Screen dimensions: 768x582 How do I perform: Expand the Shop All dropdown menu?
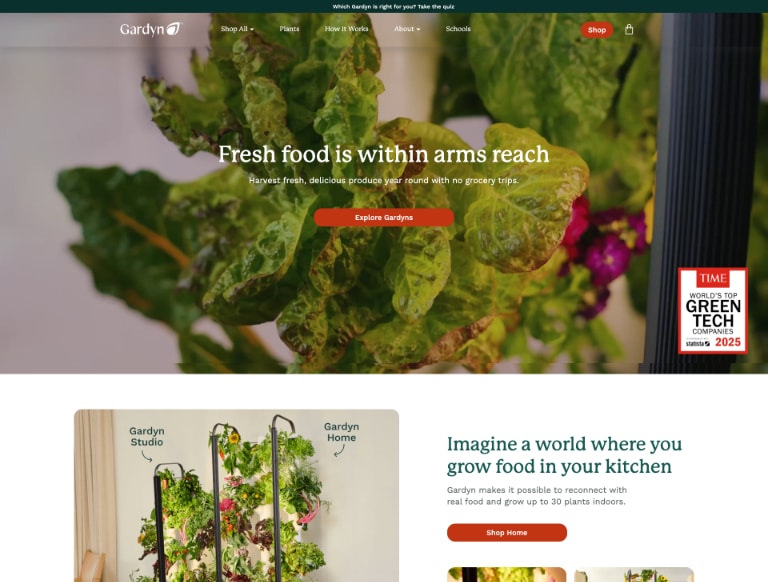pyautogui.click(x=237, y=29)
